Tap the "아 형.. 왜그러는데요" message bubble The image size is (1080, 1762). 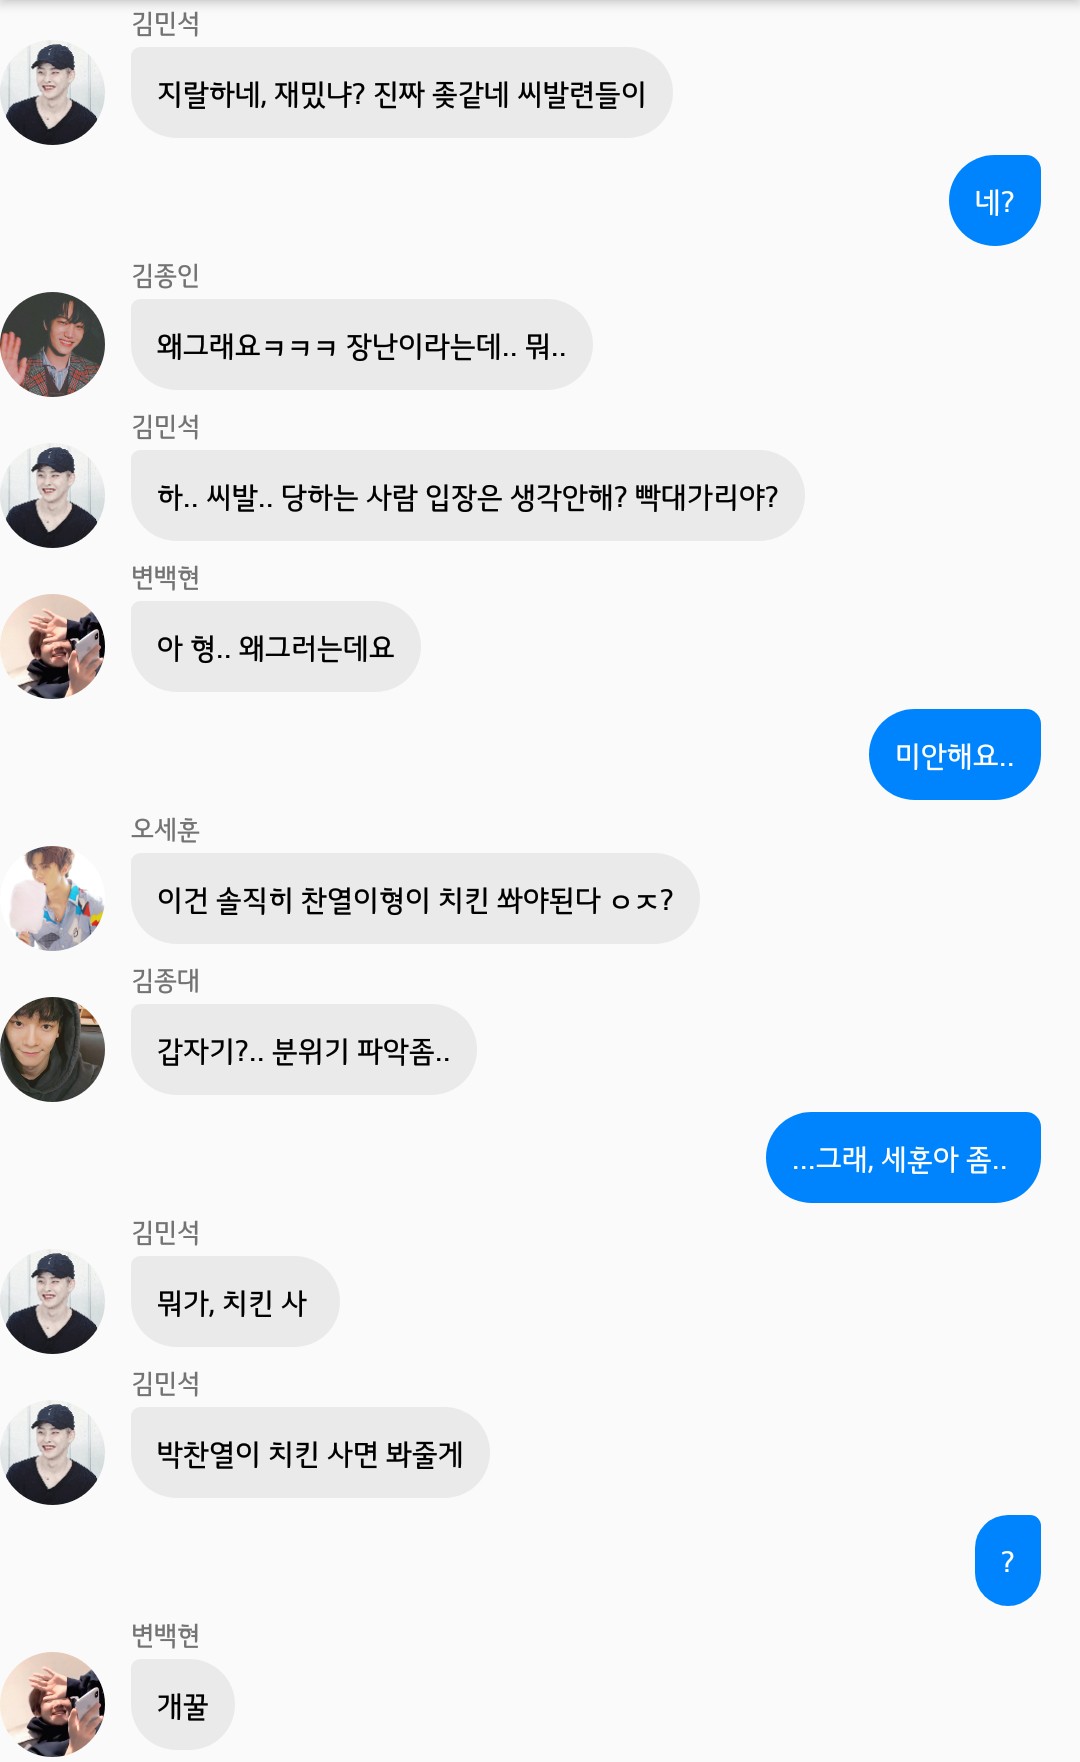pyautogui.click(x=275, y=646)
